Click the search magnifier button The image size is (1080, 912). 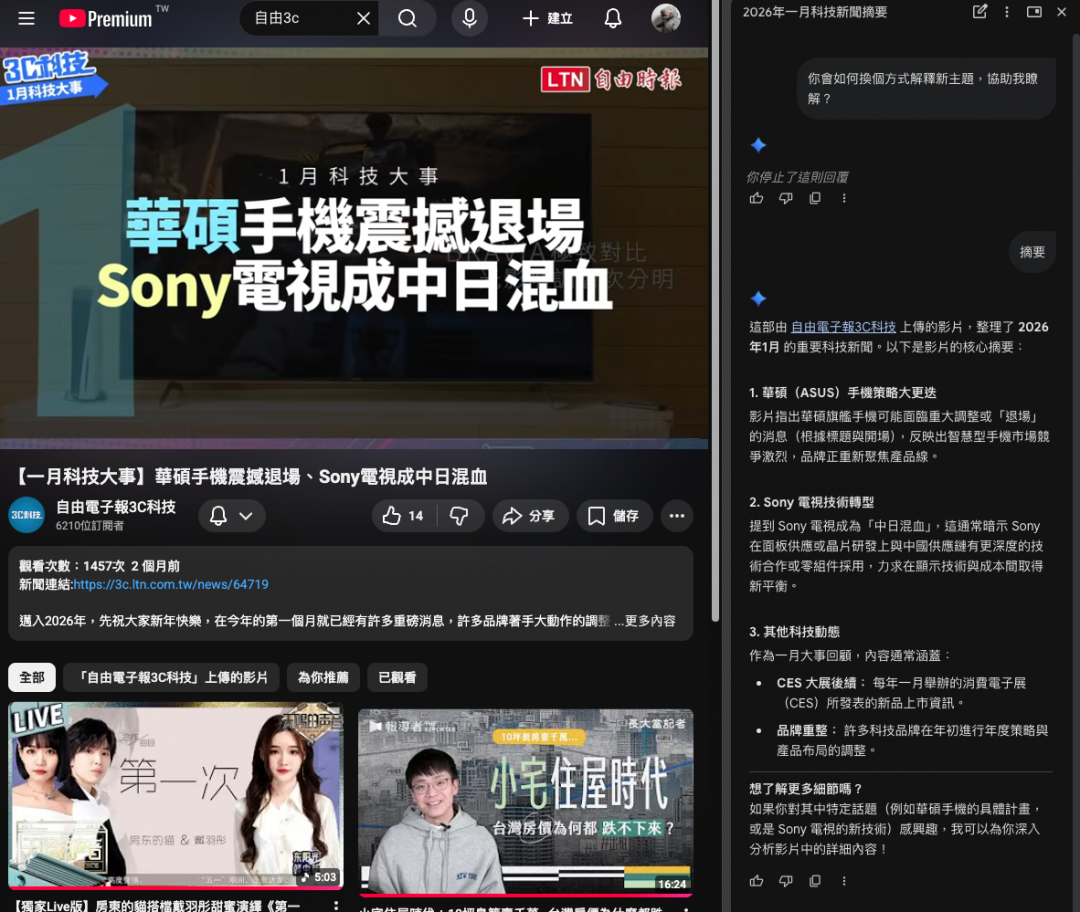tap(407, 18)
